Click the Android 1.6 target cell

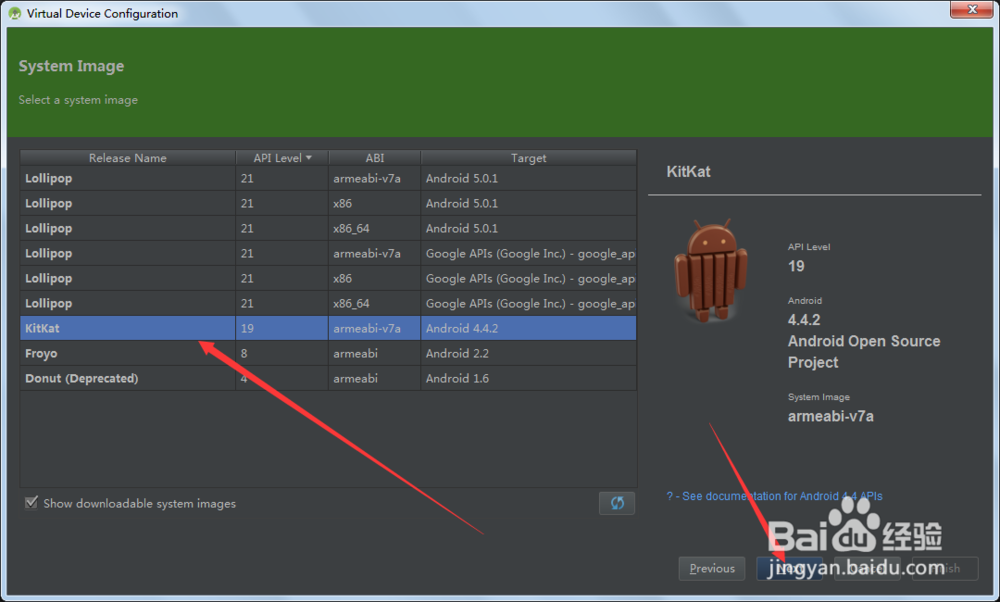click(529, 378)
